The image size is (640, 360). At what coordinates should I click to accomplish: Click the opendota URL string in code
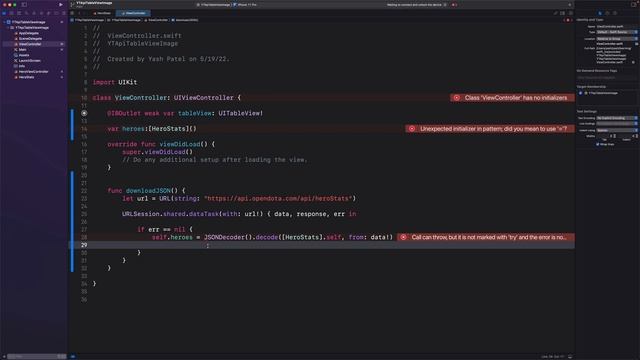278,198
